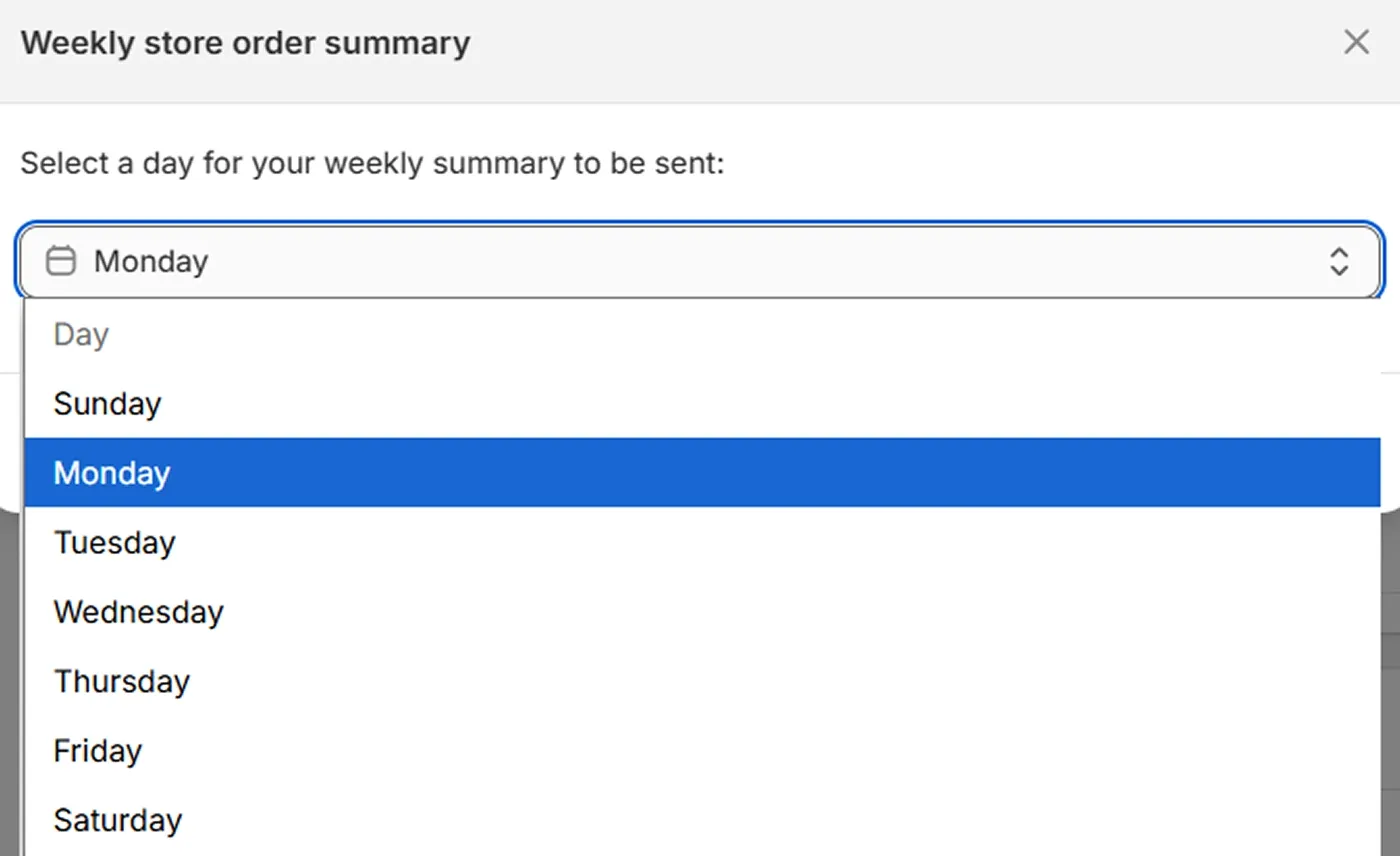
Task: Click the 'Weekly store order summary' dialog title
Action: 245,44
